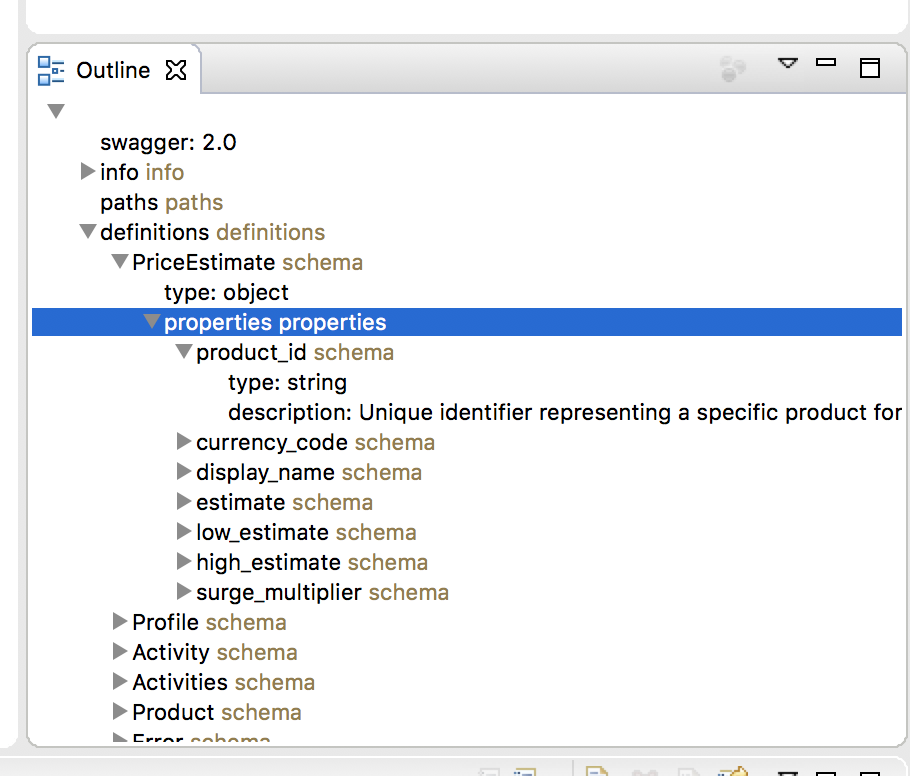This screenshot has height=776, width=910.
Task: Maximize the Outline panel
Action: point(870,68)
